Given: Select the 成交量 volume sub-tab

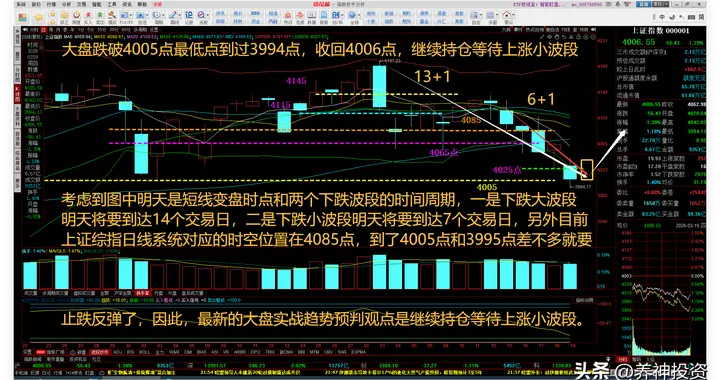Looking at the screenshot, I should [x=31, y=293].
